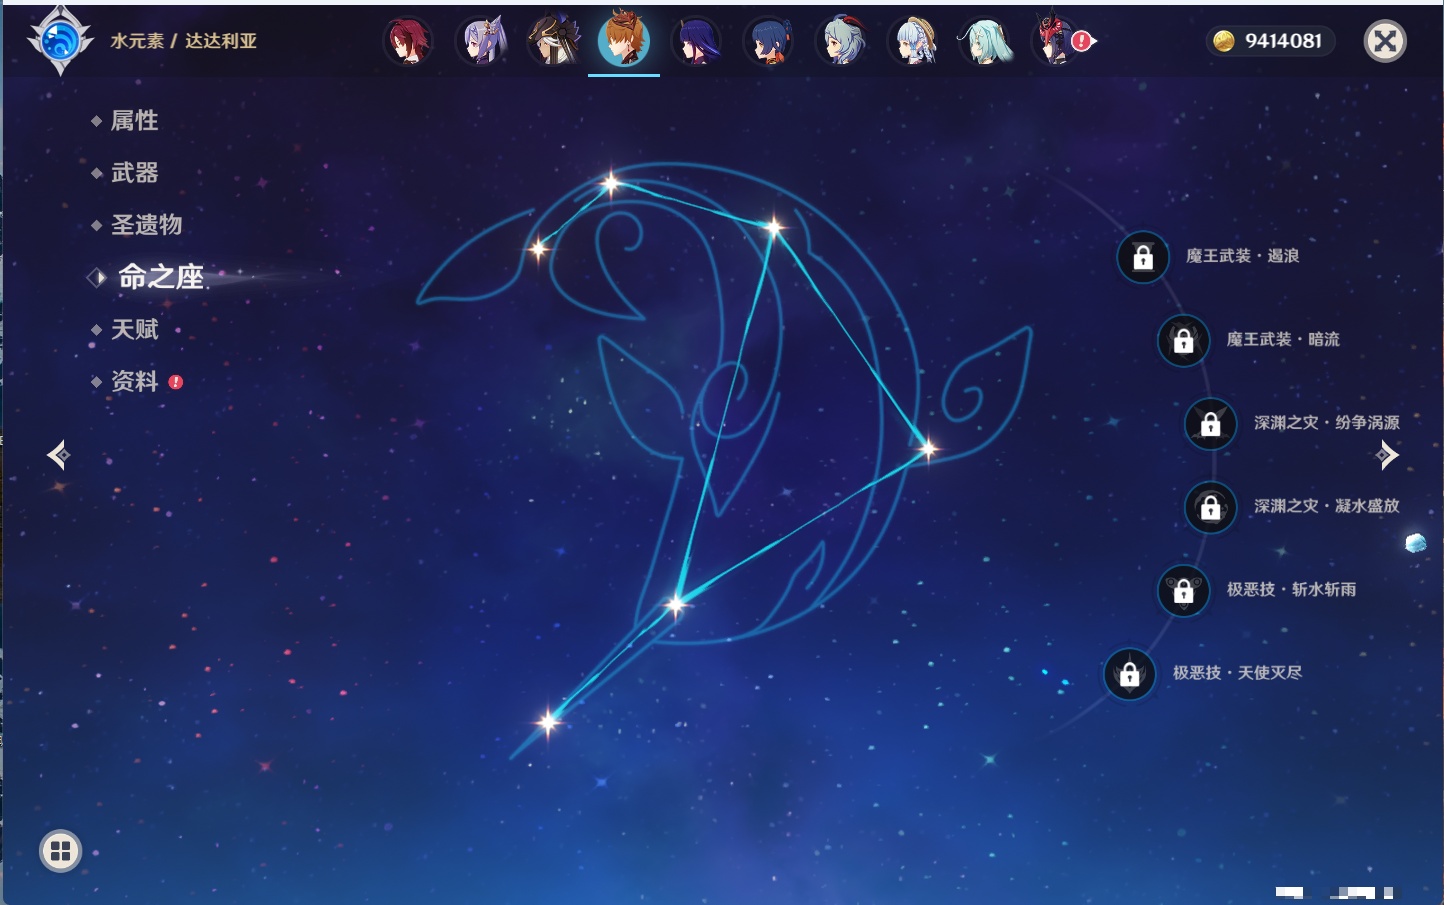Open the 资料 profile tab
The width and height of the screenshot is (1444, 905).
click(134, 381)
